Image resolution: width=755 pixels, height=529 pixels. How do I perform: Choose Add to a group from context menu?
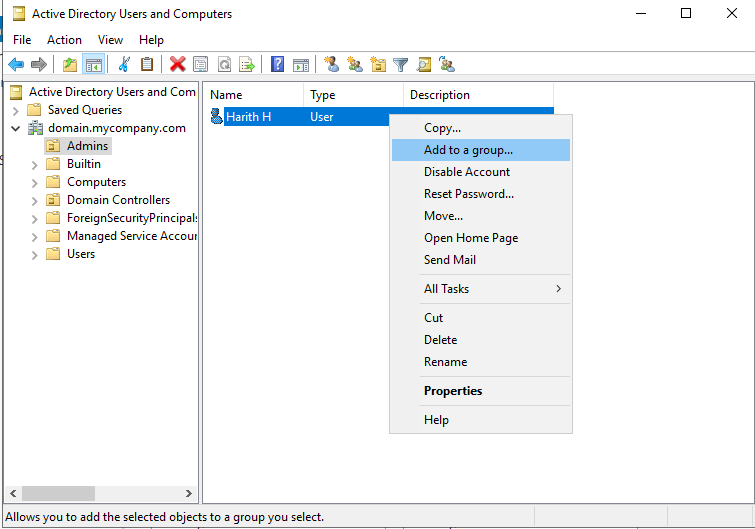tap(468, 150)
